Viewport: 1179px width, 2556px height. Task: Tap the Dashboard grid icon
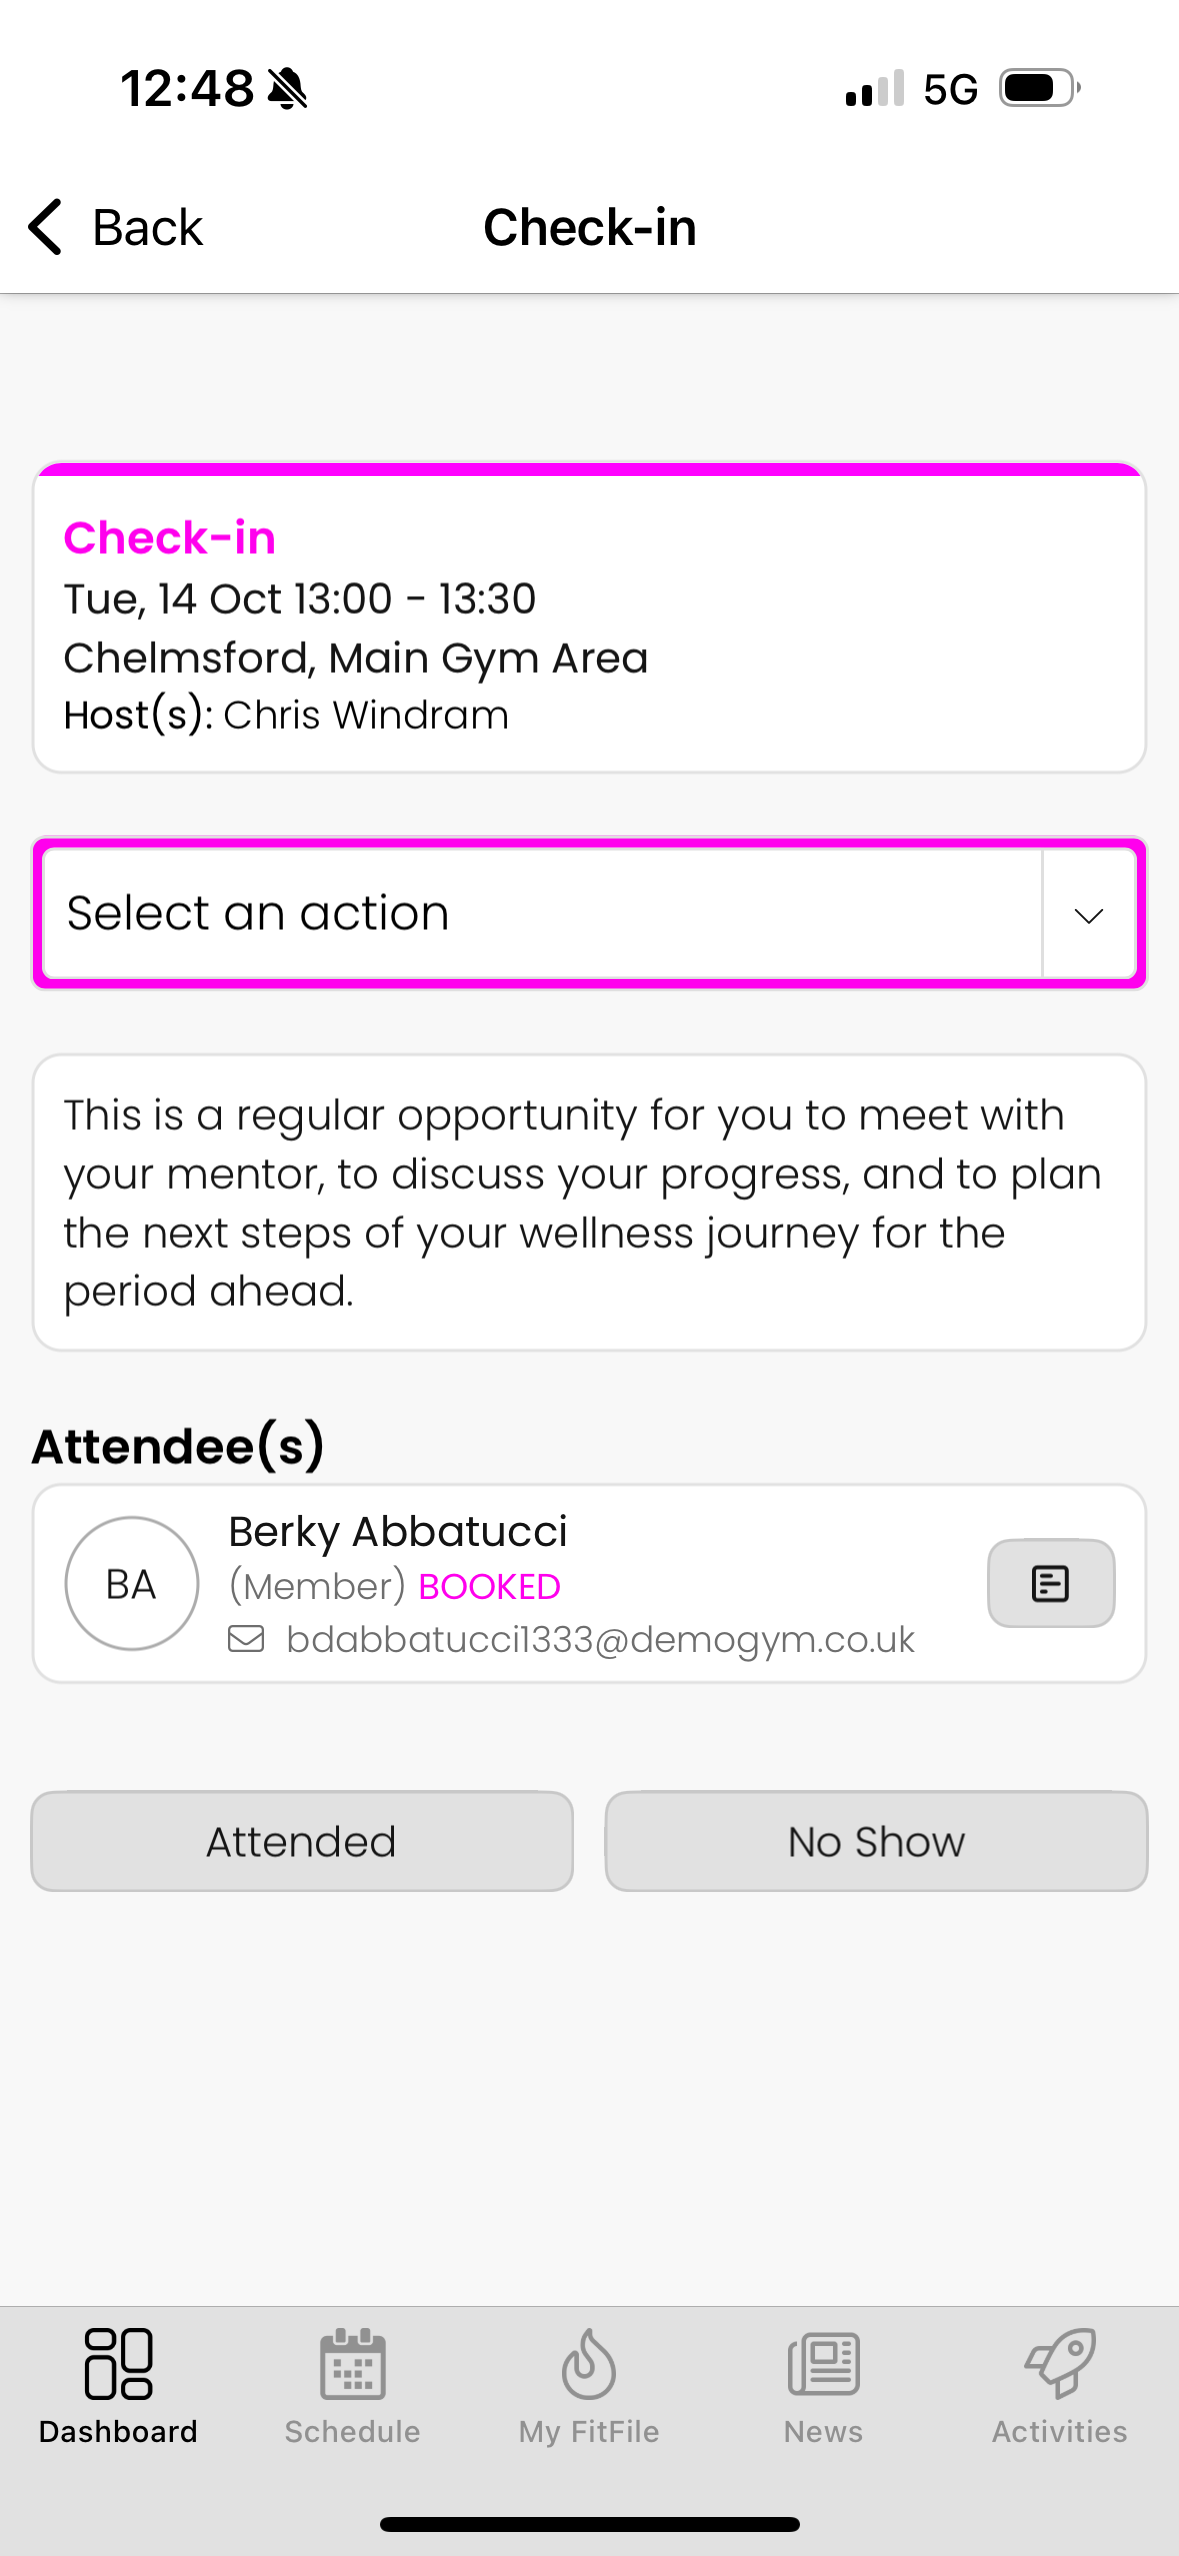[x=118, y=2364]
